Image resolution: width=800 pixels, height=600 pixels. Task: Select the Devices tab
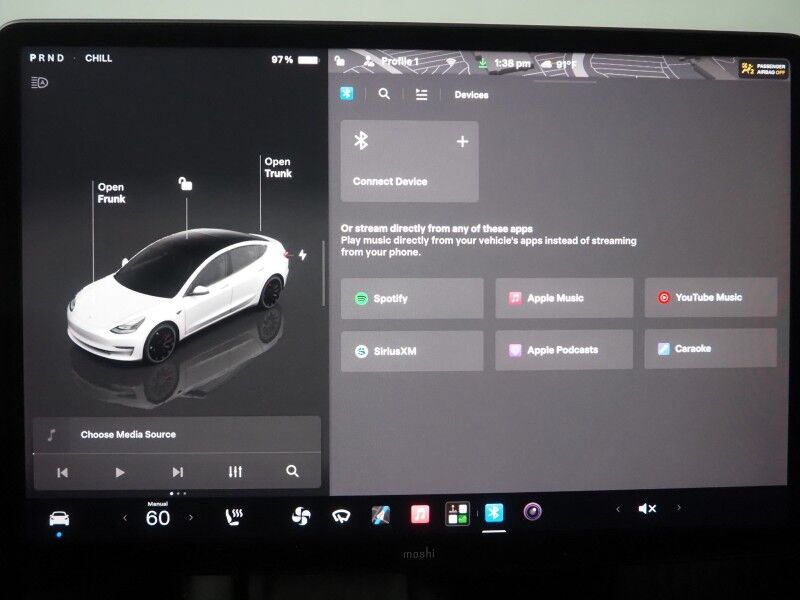pos(471,95)
